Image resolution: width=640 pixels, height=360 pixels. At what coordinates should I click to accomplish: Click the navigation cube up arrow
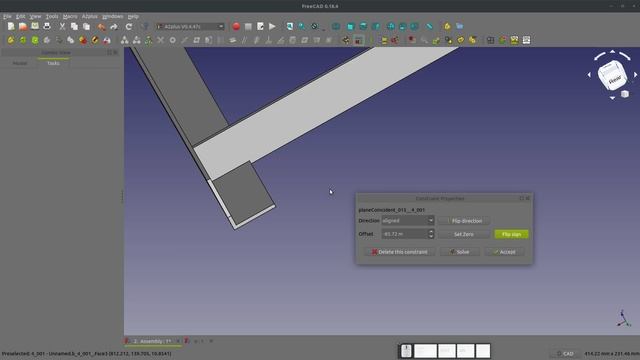(612, 52)
